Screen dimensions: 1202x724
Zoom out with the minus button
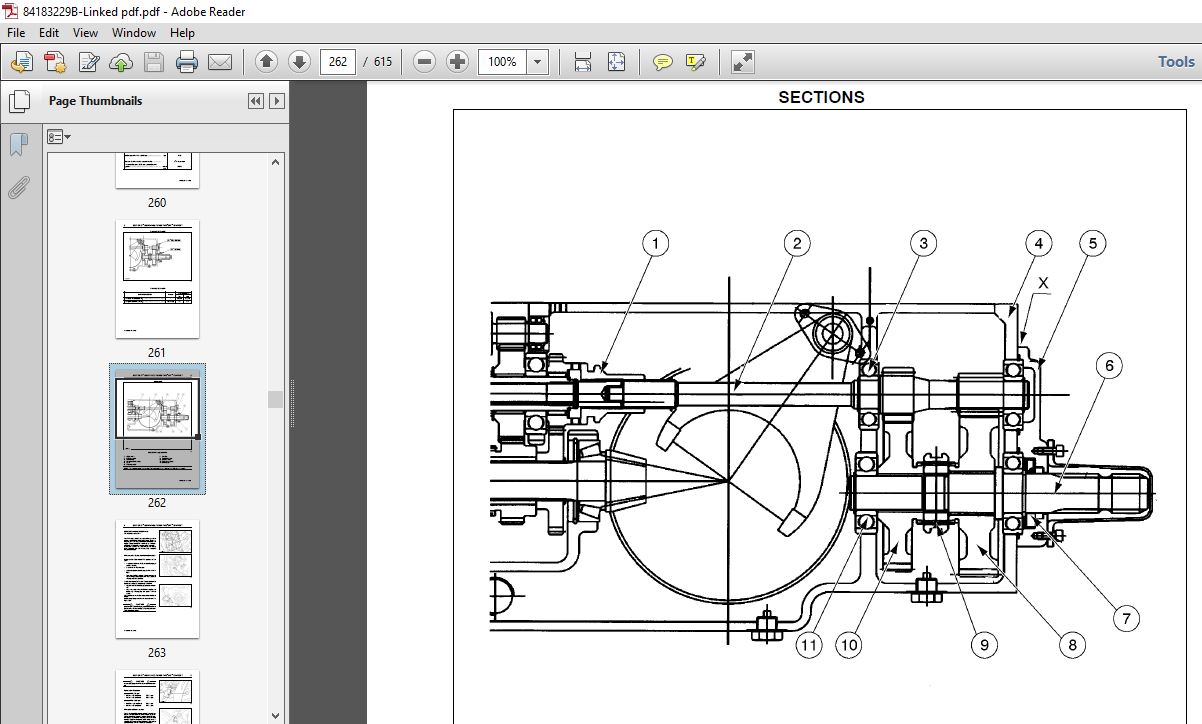[424, 62]
